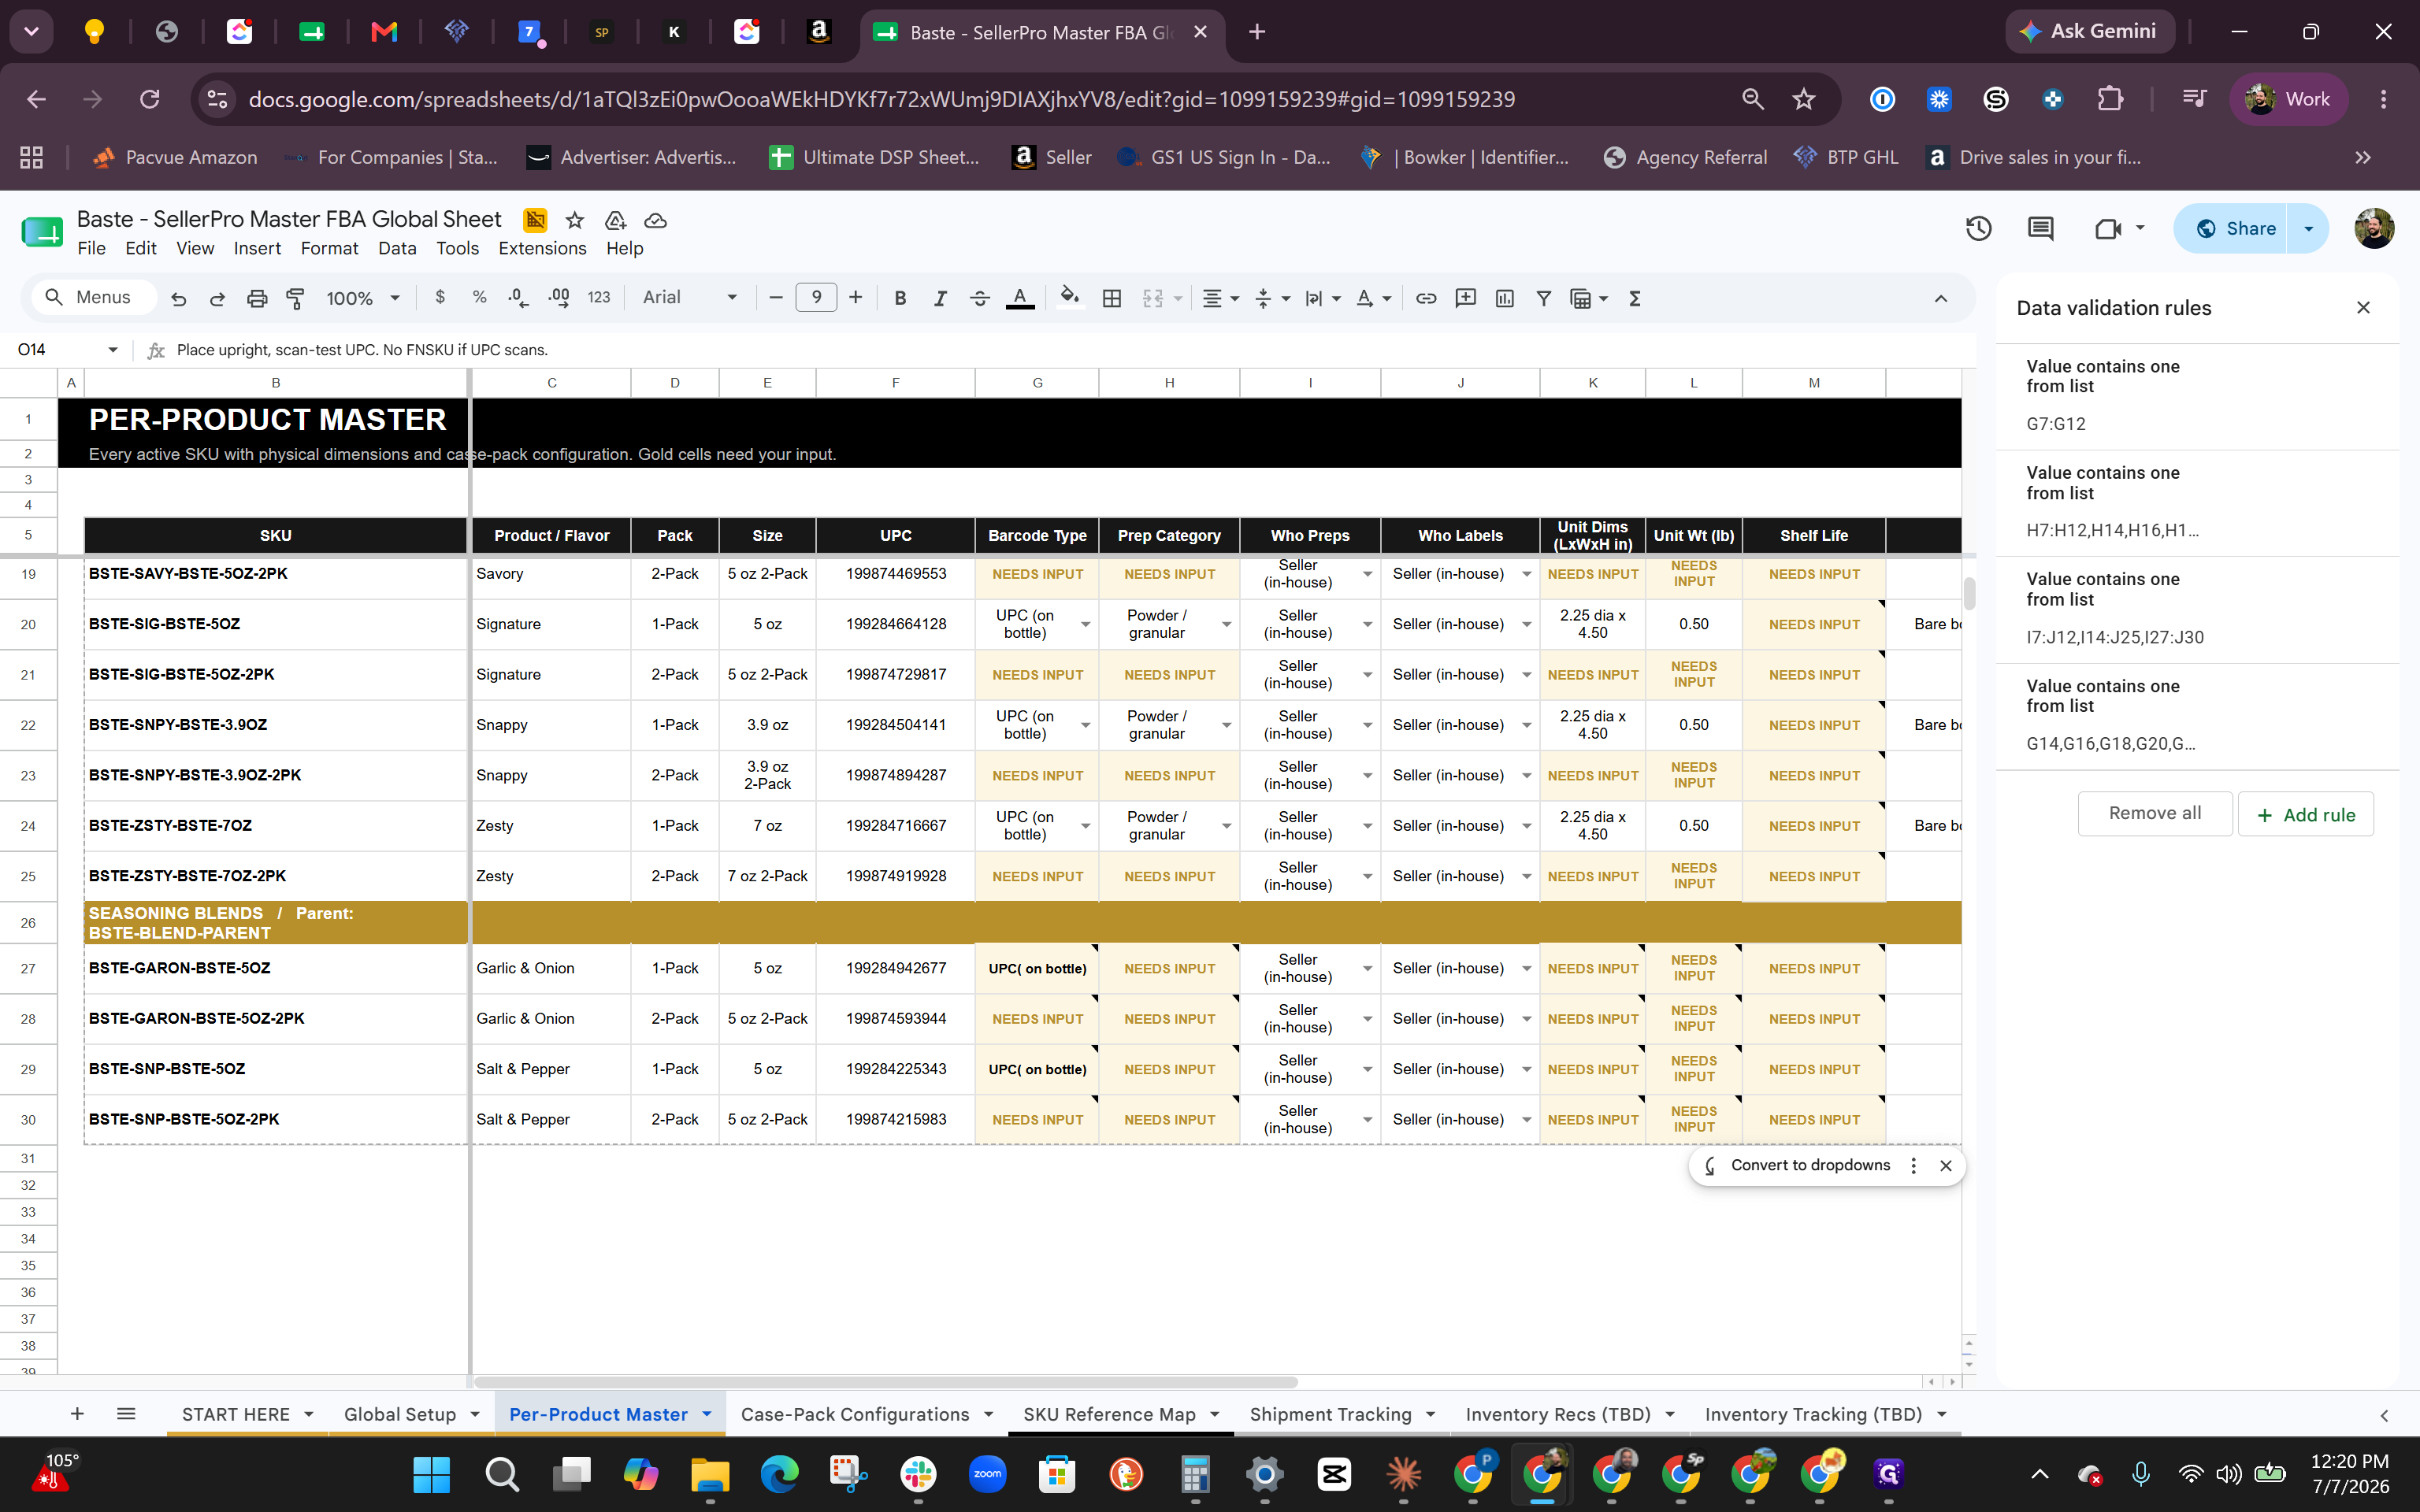Open more options on Convert to dropdowns
Viewport: 2420px width, 1512px height.
(x=1913, y=1165)
